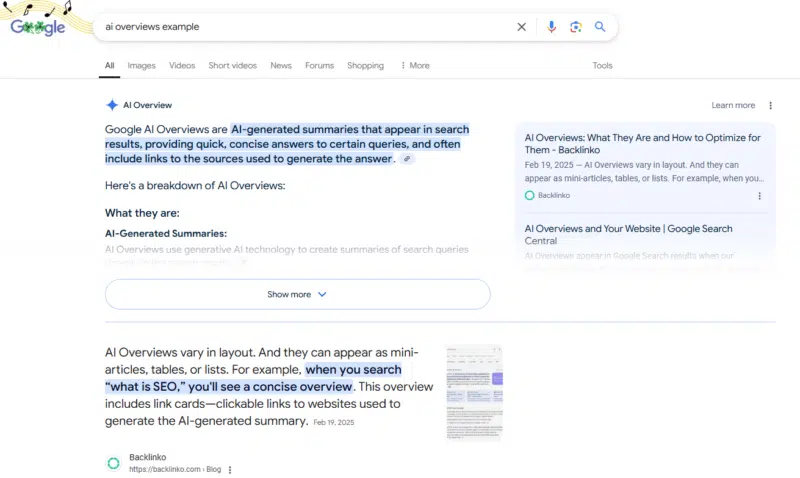Screen dimensions: 800x478
Task: Click the 'Feb 19, 2025' snippet date
Action: point(334,422)
